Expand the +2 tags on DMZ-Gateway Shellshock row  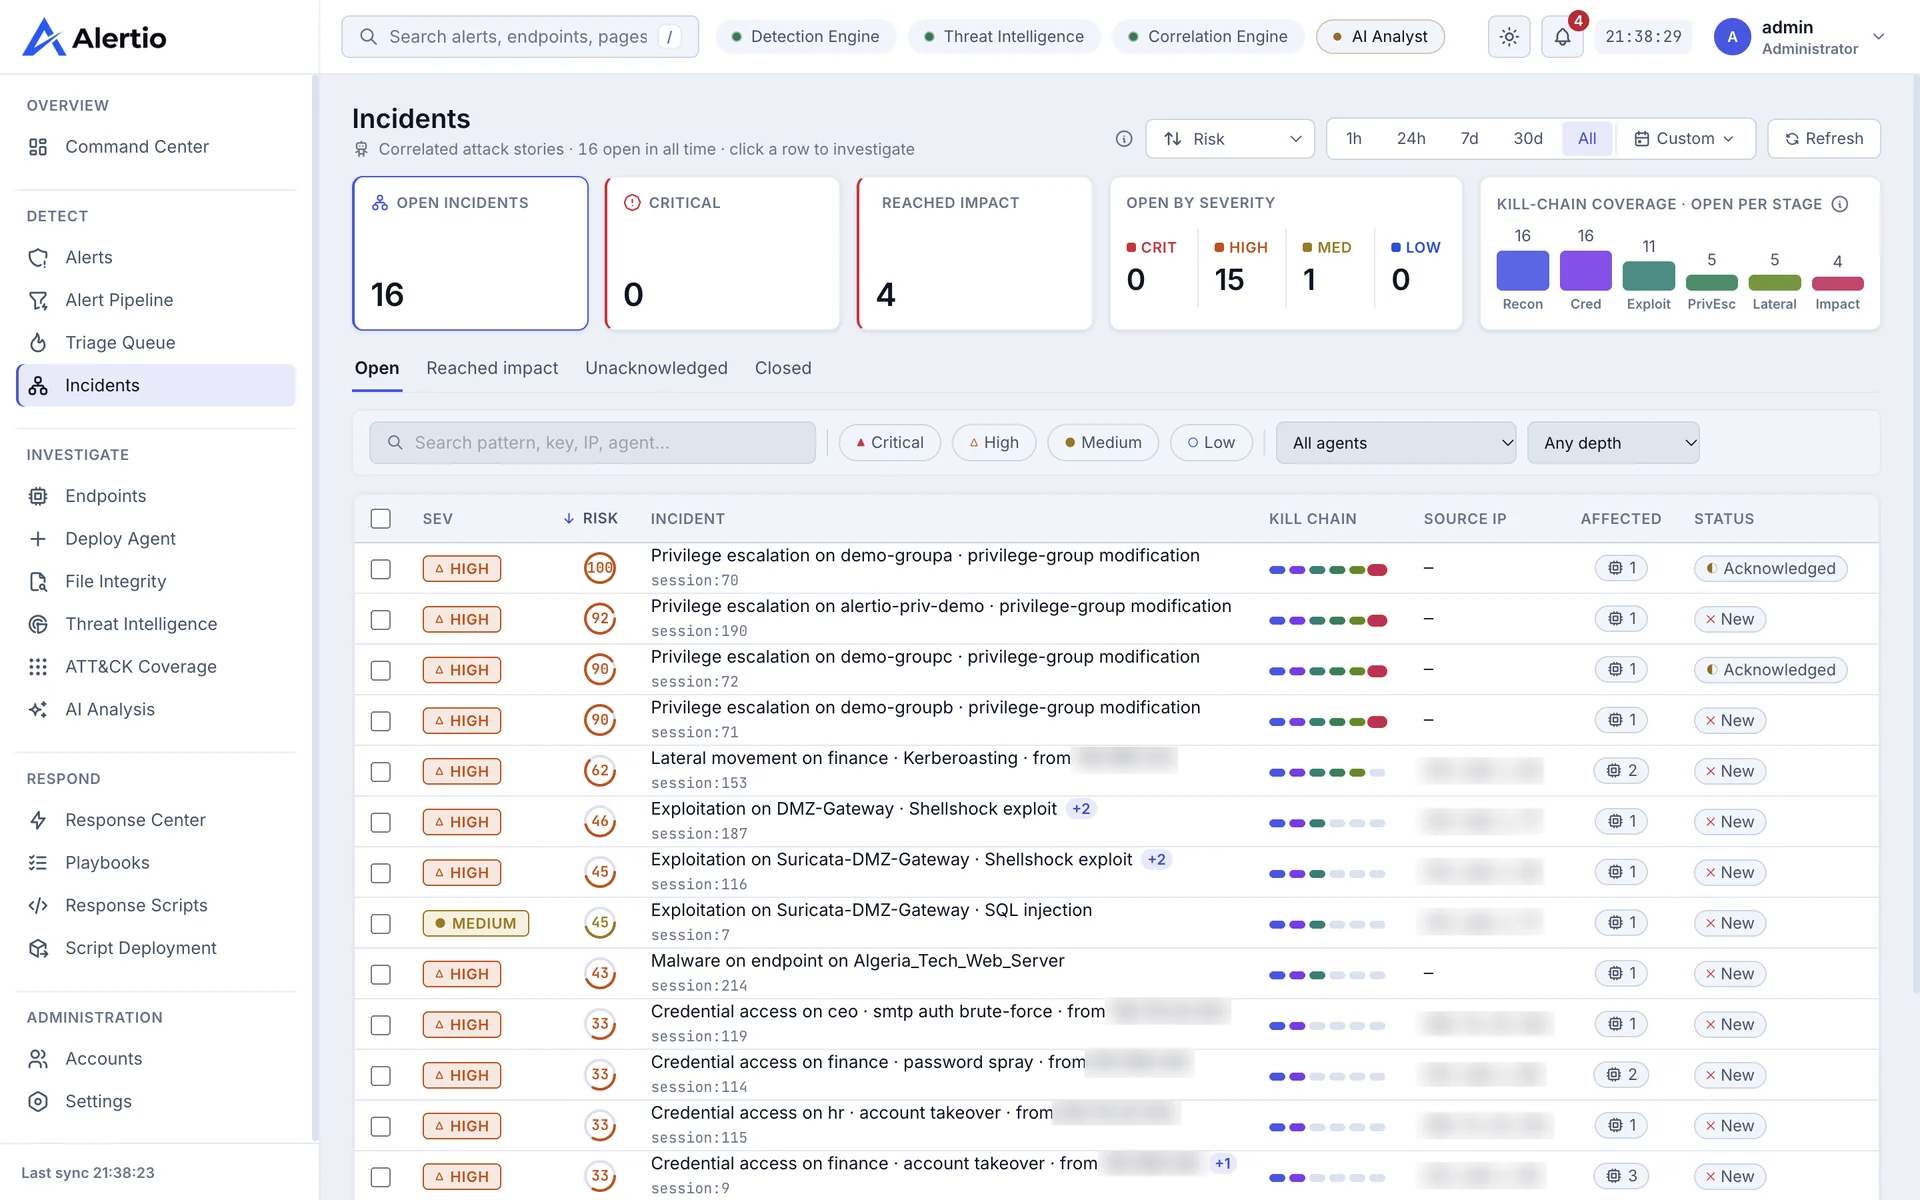1081,809
